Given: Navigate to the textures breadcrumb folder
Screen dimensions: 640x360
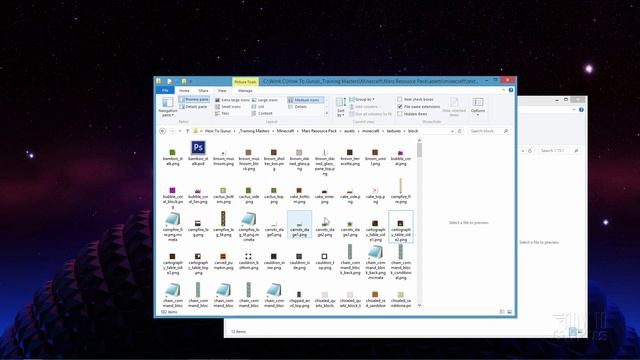Looking at the screenshot, I should (393, 131).
